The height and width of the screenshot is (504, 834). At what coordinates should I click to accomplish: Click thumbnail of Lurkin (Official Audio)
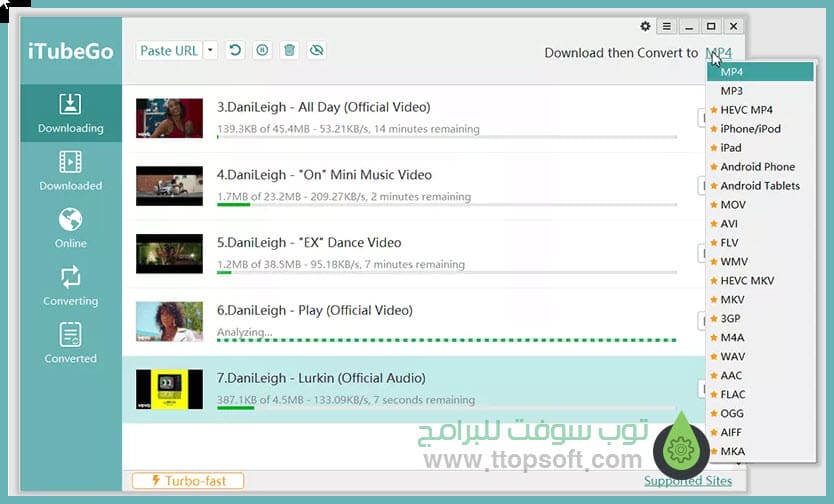coord(169,389)
